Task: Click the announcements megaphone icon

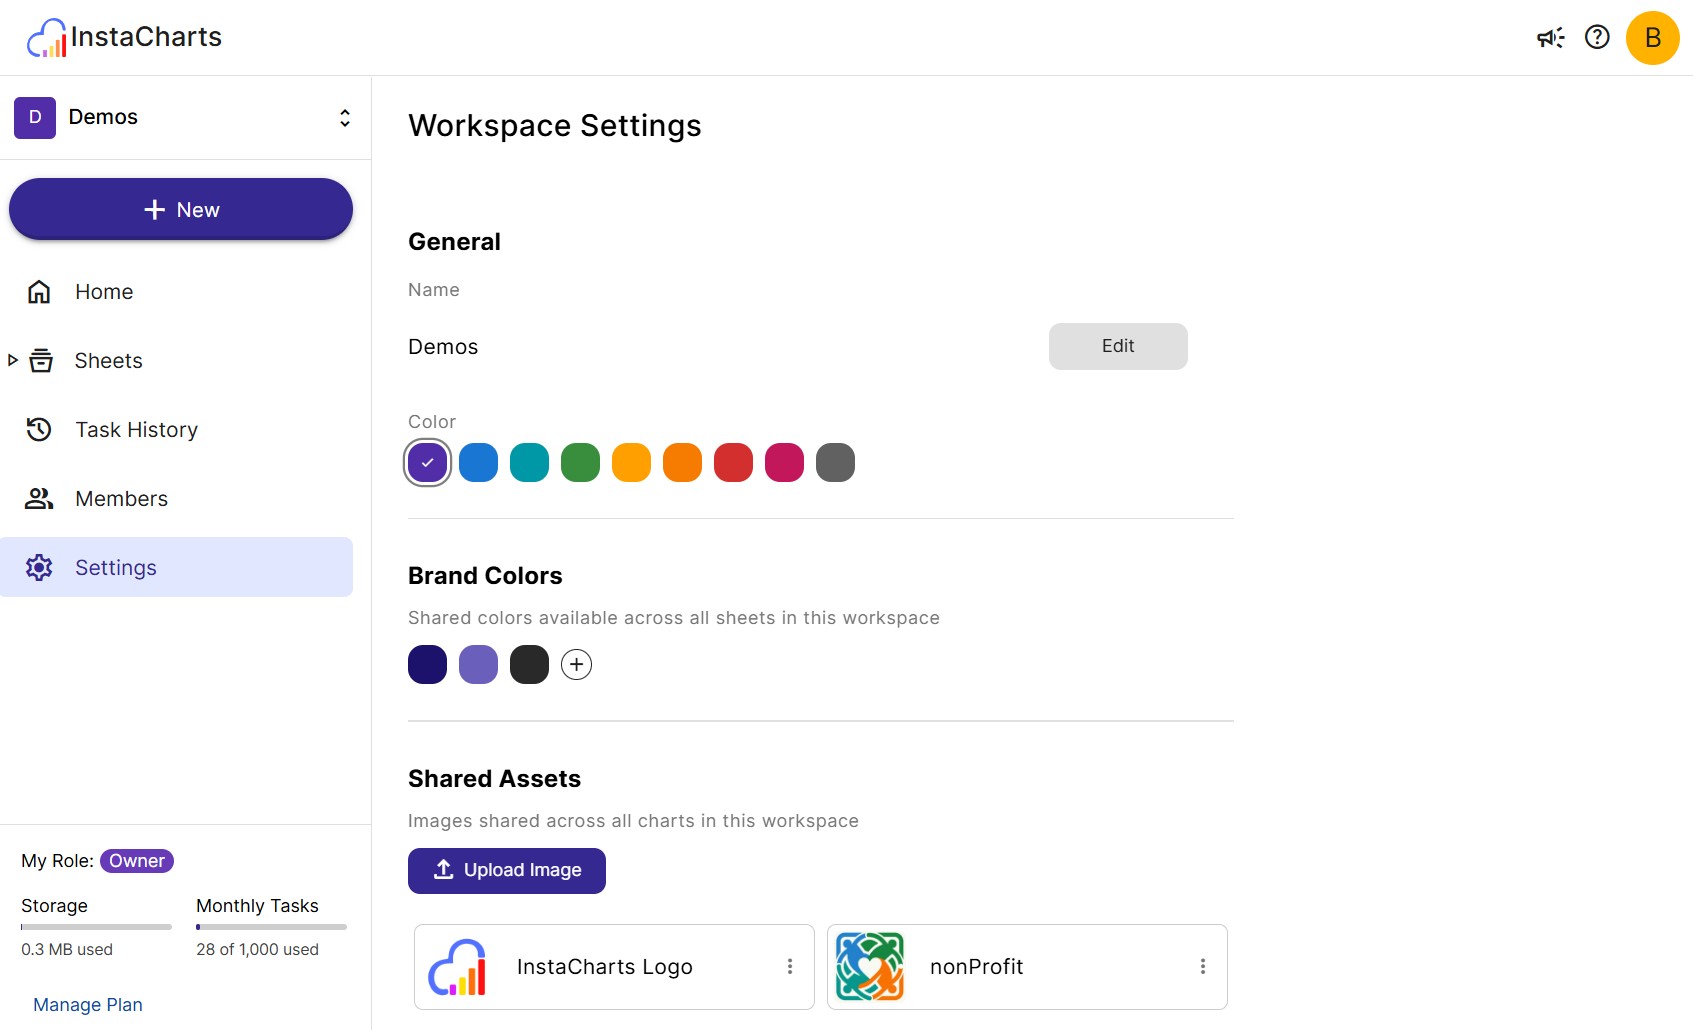Action: (1550, 37)
